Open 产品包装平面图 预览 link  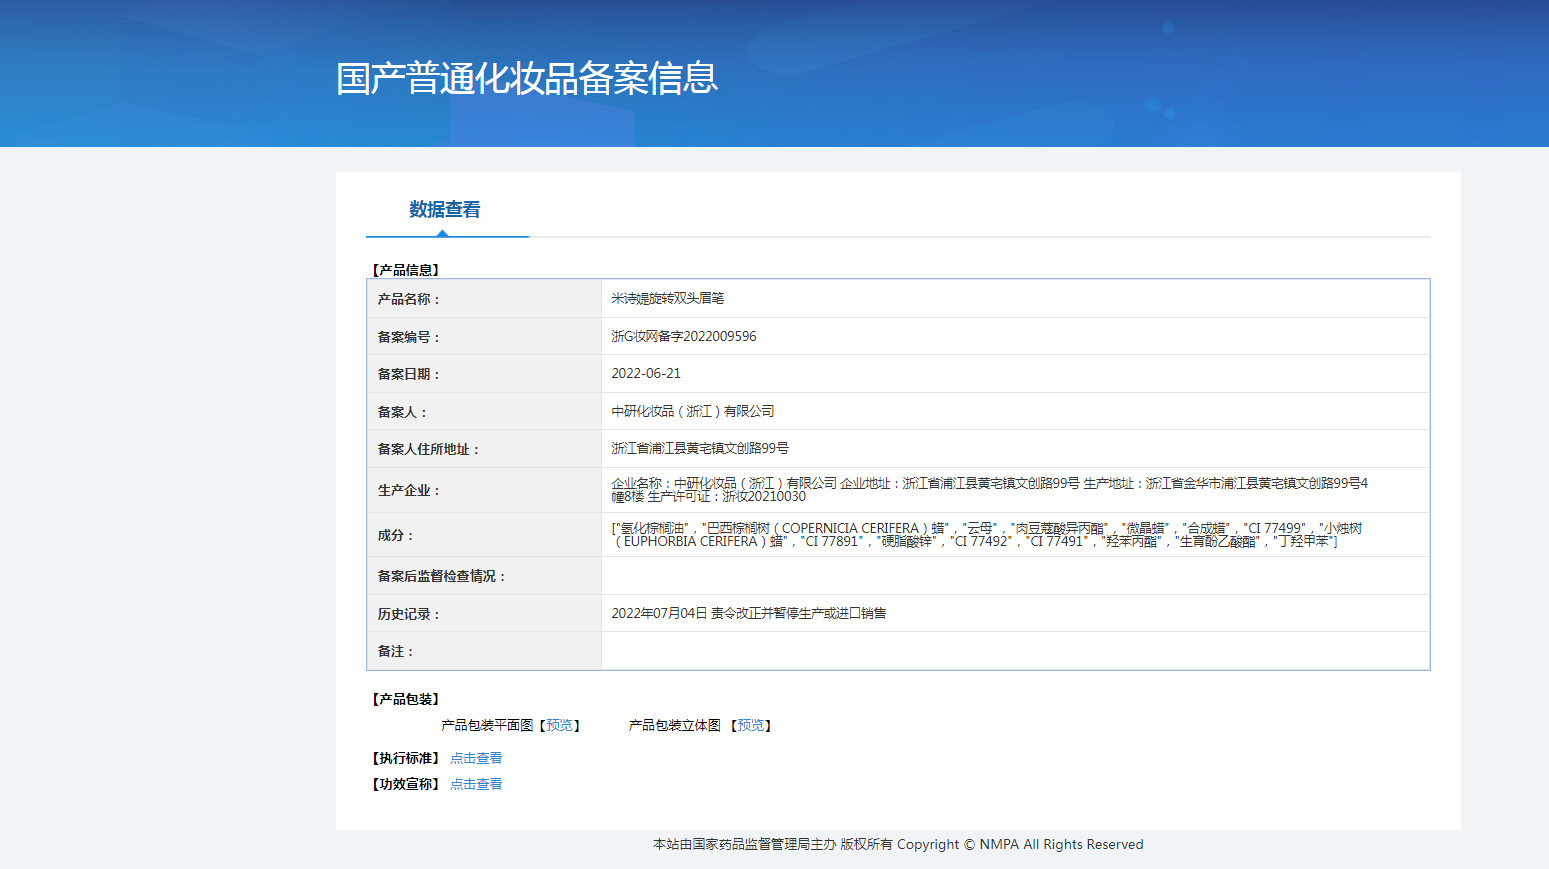coord(560,726)
